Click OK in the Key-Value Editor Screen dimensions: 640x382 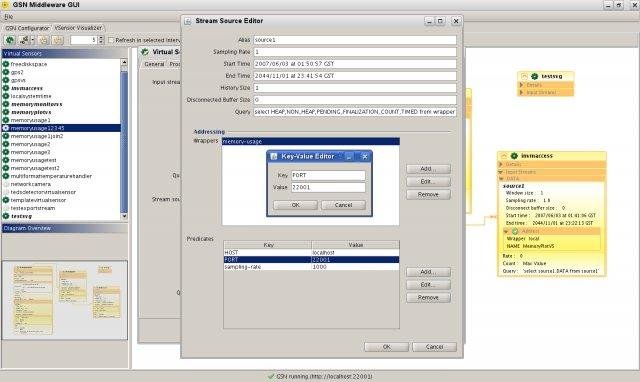tap(296, 205)
